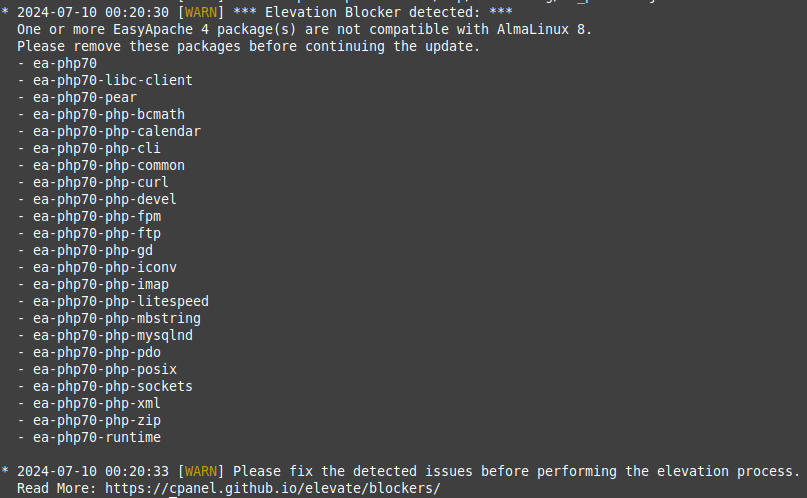The height and width of the screenshot is (498, 807).
Task: Click the ea-php70-php-mbstring entry
Action: point(116,318)
